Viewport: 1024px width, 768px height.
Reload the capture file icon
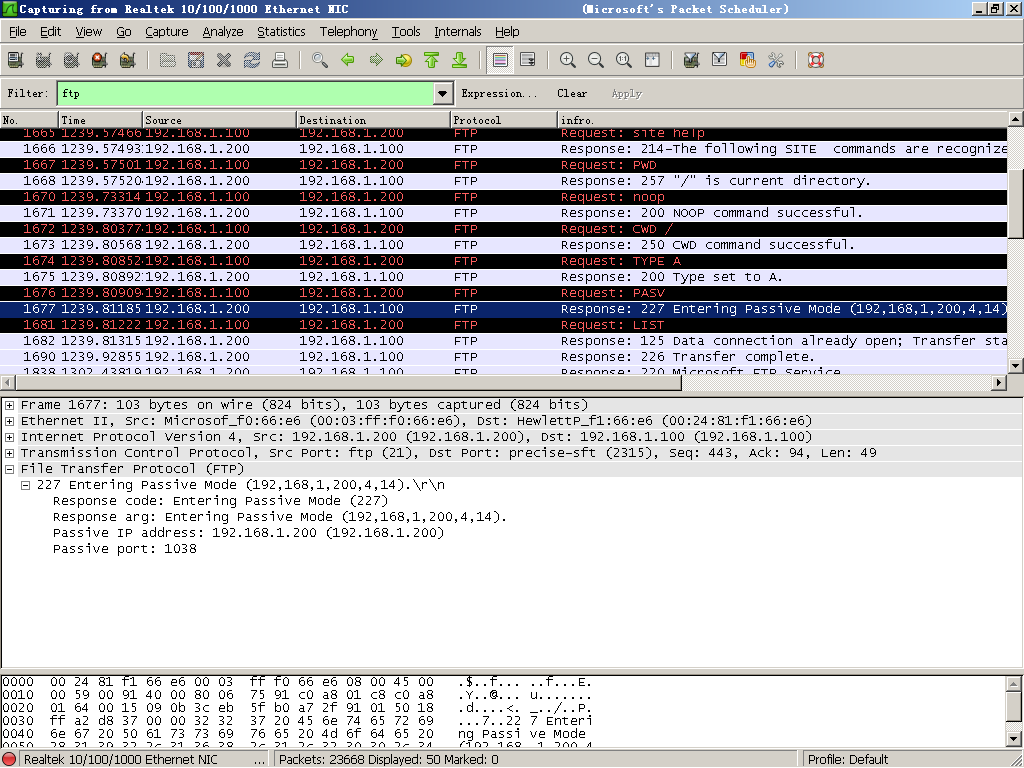pos(252,60)
